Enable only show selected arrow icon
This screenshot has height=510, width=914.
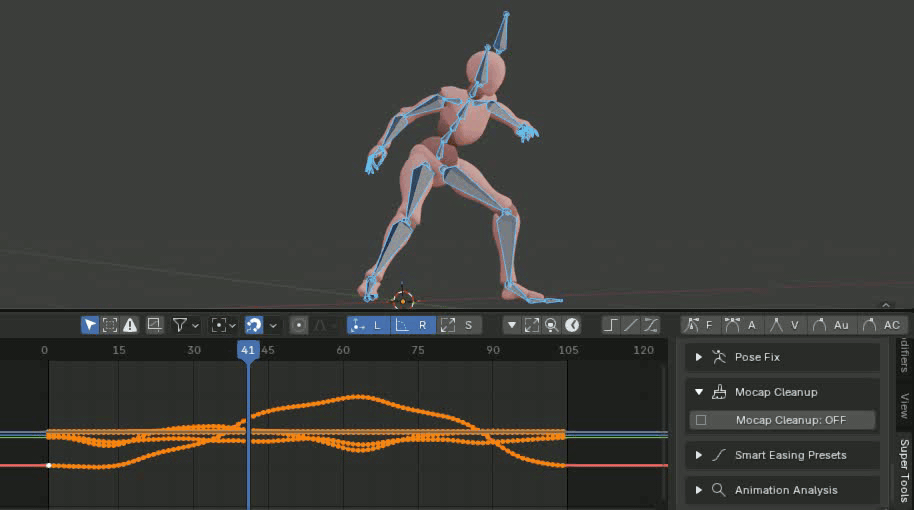[89, 325]
